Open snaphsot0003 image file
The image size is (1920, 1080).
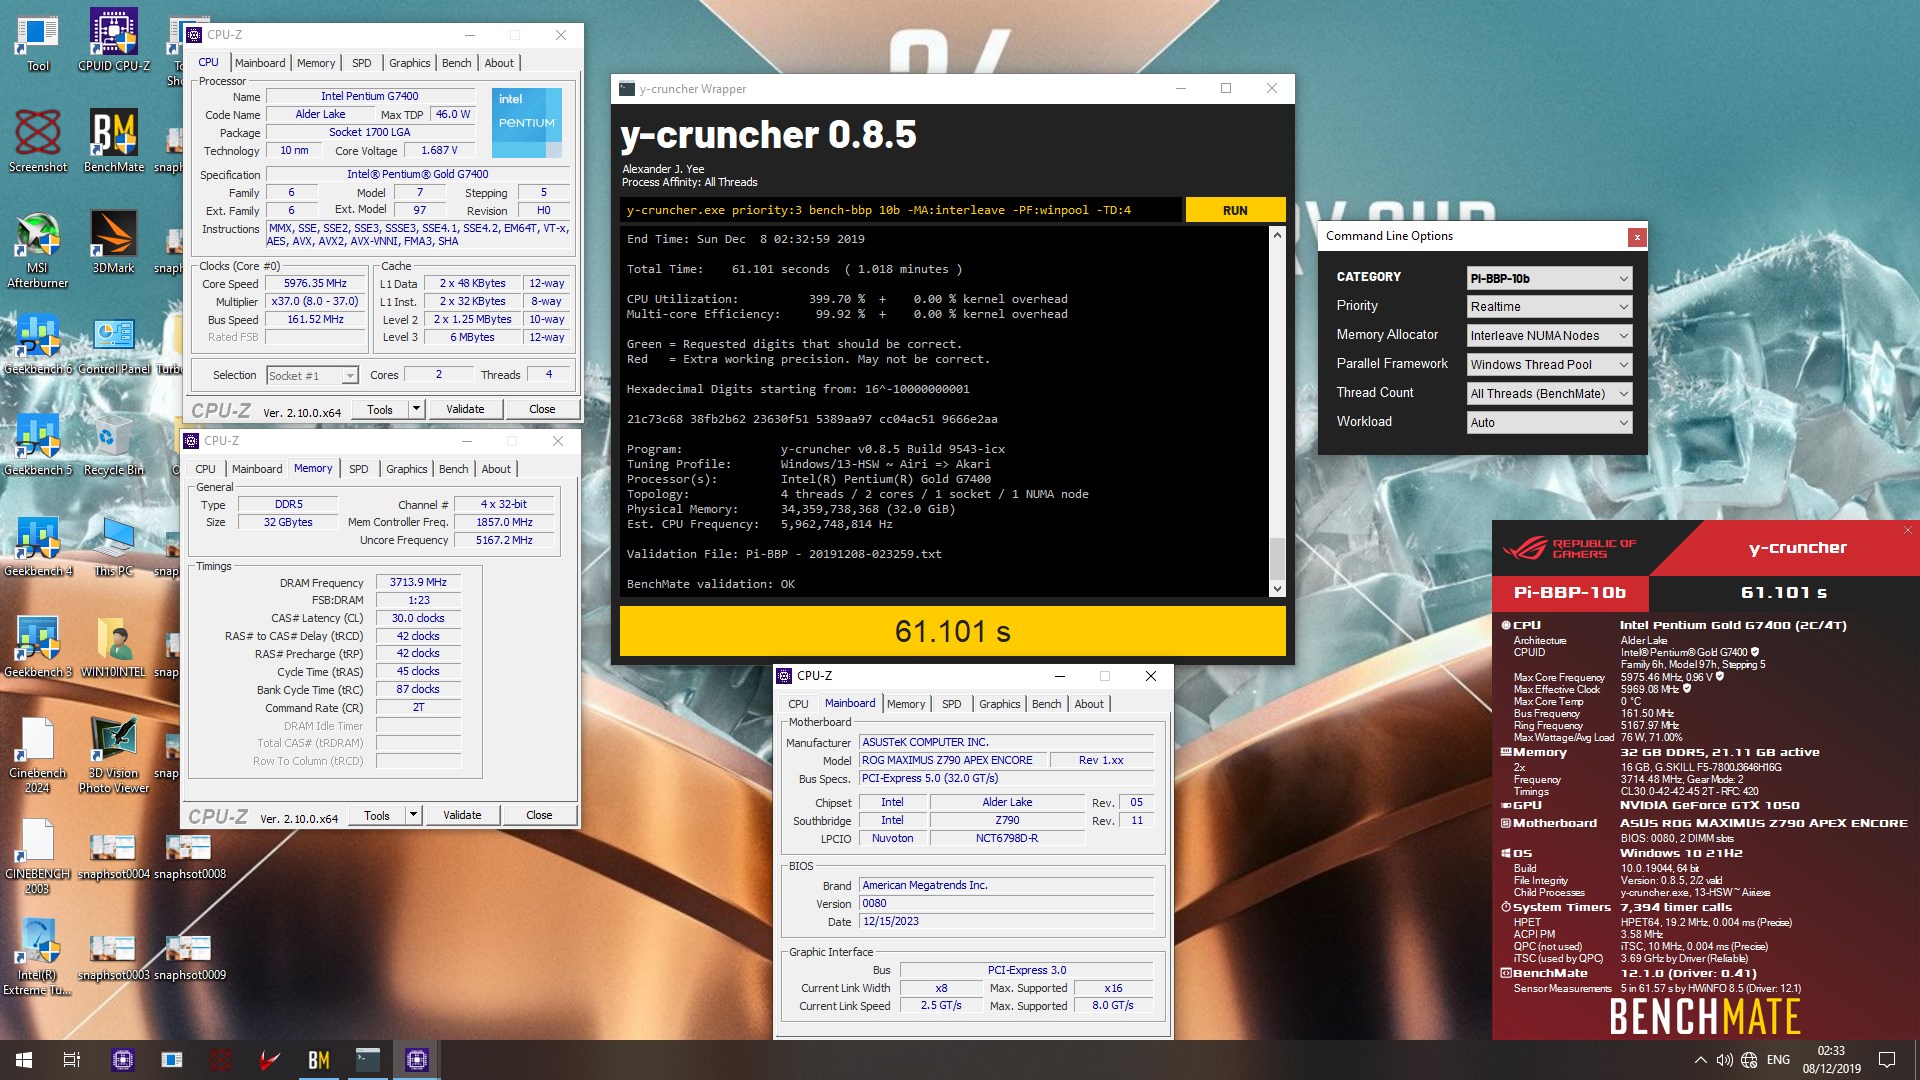click(113, 957)
